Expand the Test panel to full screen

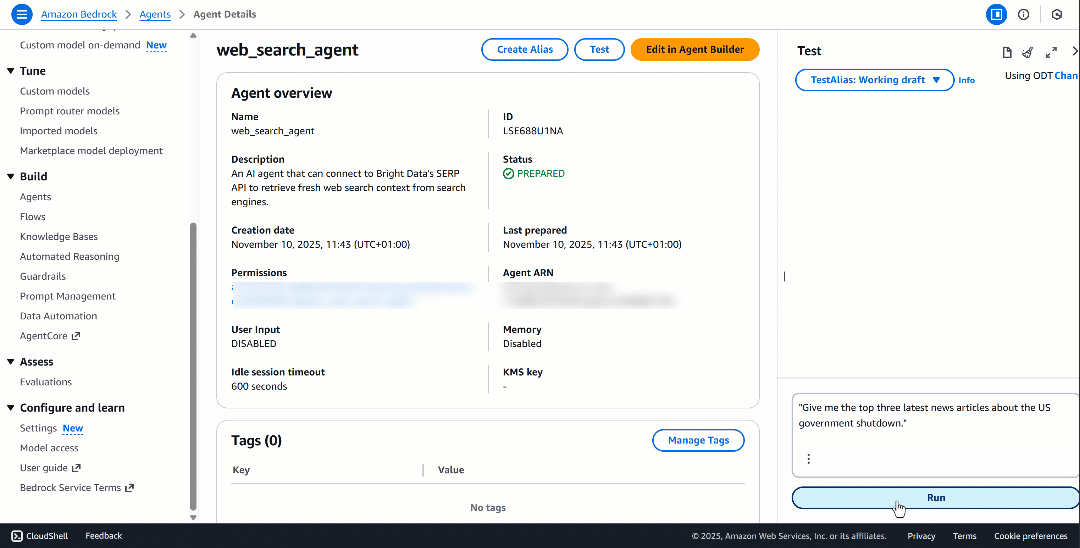[x=1051, y=52]
